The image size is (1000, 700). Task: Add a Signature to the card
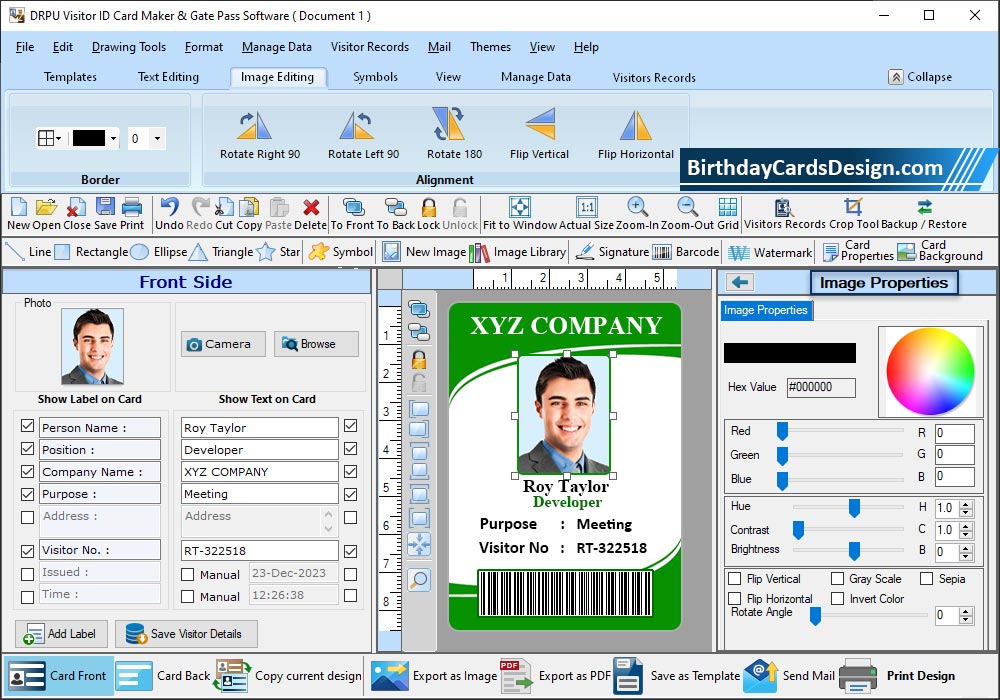point(612,252)
